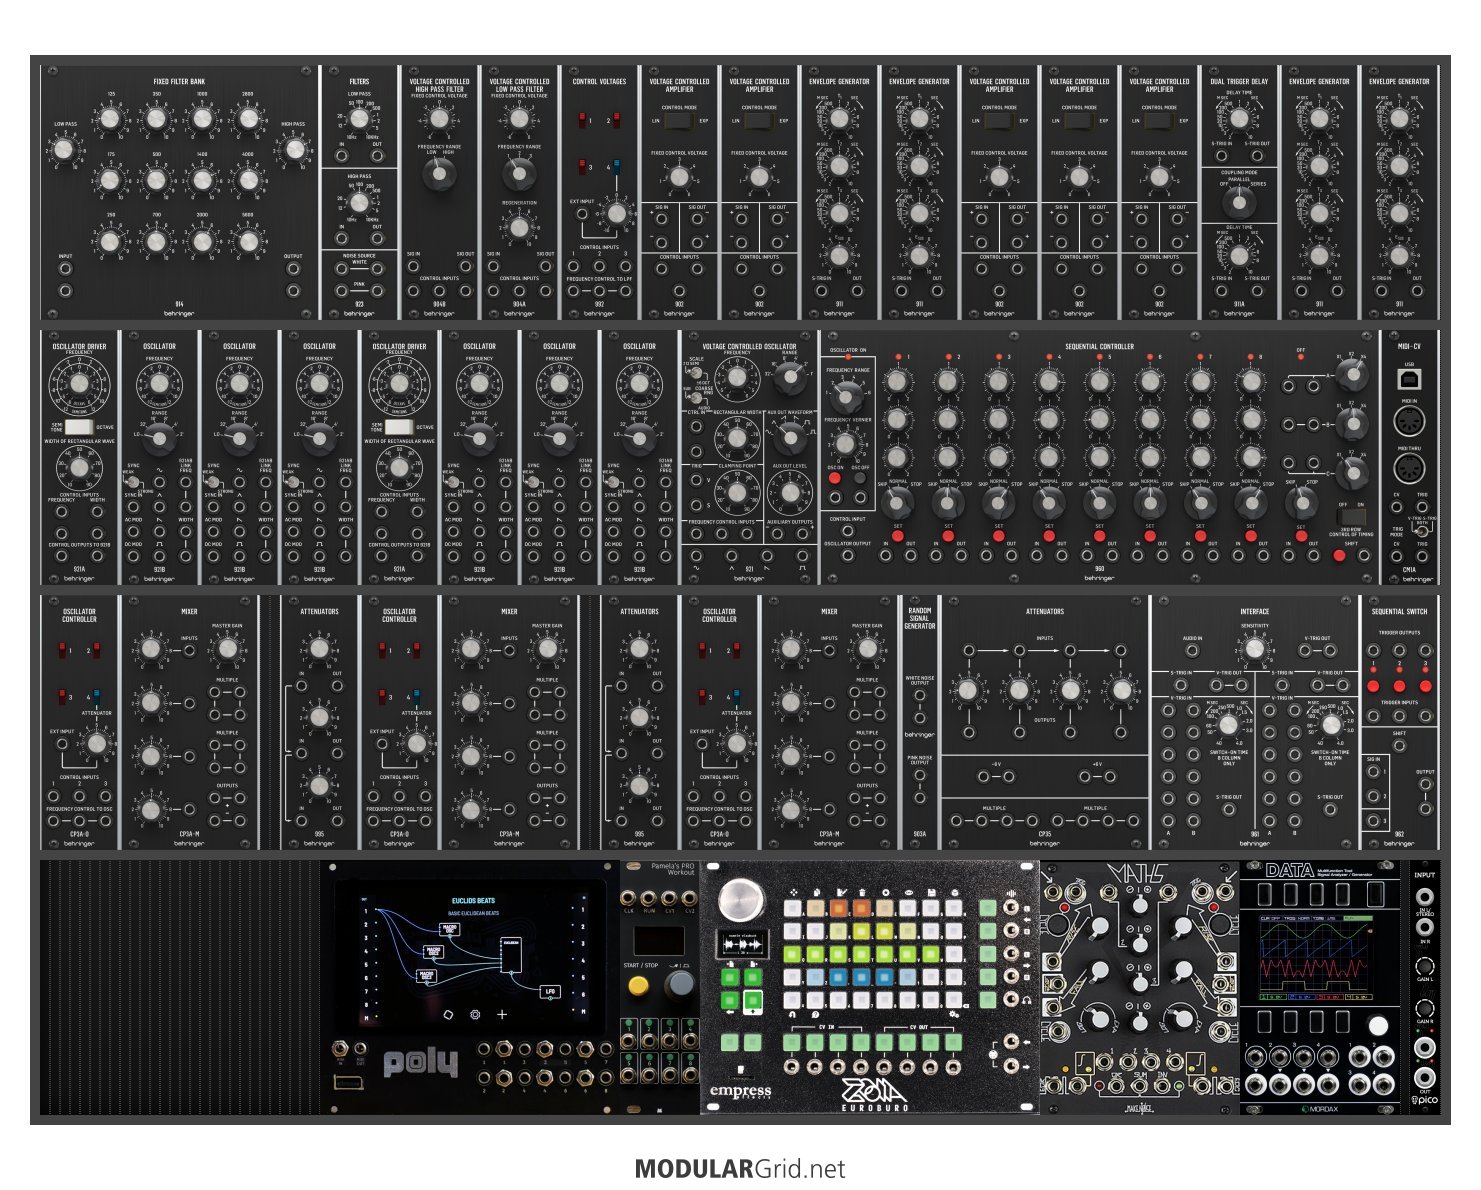Screen dimensions: 1481x1190
Task: Click the USB port on the Poly module
Action: pyautogui.click(x=346, y=1085)
